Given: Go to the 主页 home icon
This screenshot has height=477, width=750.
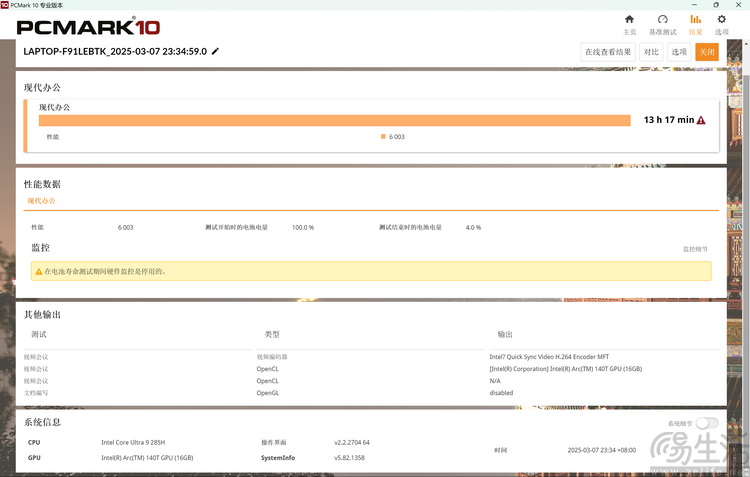Looking at the screenshot, I should coord(629,19).
